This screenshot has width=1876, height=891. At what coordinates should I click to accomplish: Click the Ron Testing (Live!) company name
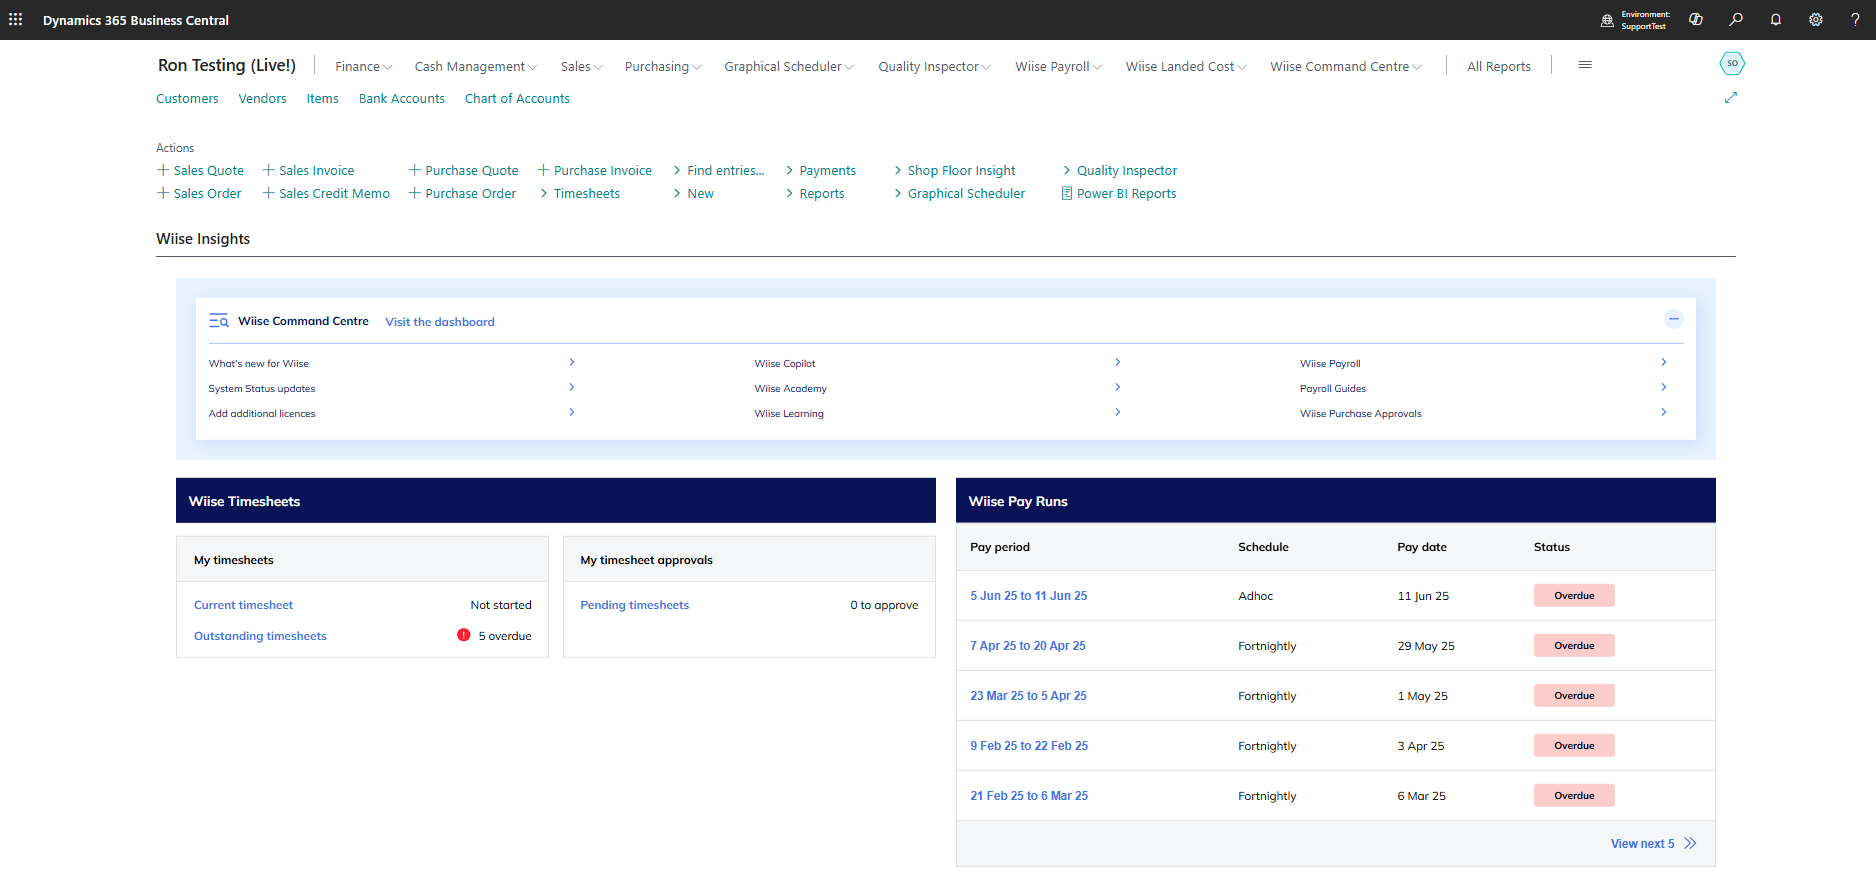point(227,65)
